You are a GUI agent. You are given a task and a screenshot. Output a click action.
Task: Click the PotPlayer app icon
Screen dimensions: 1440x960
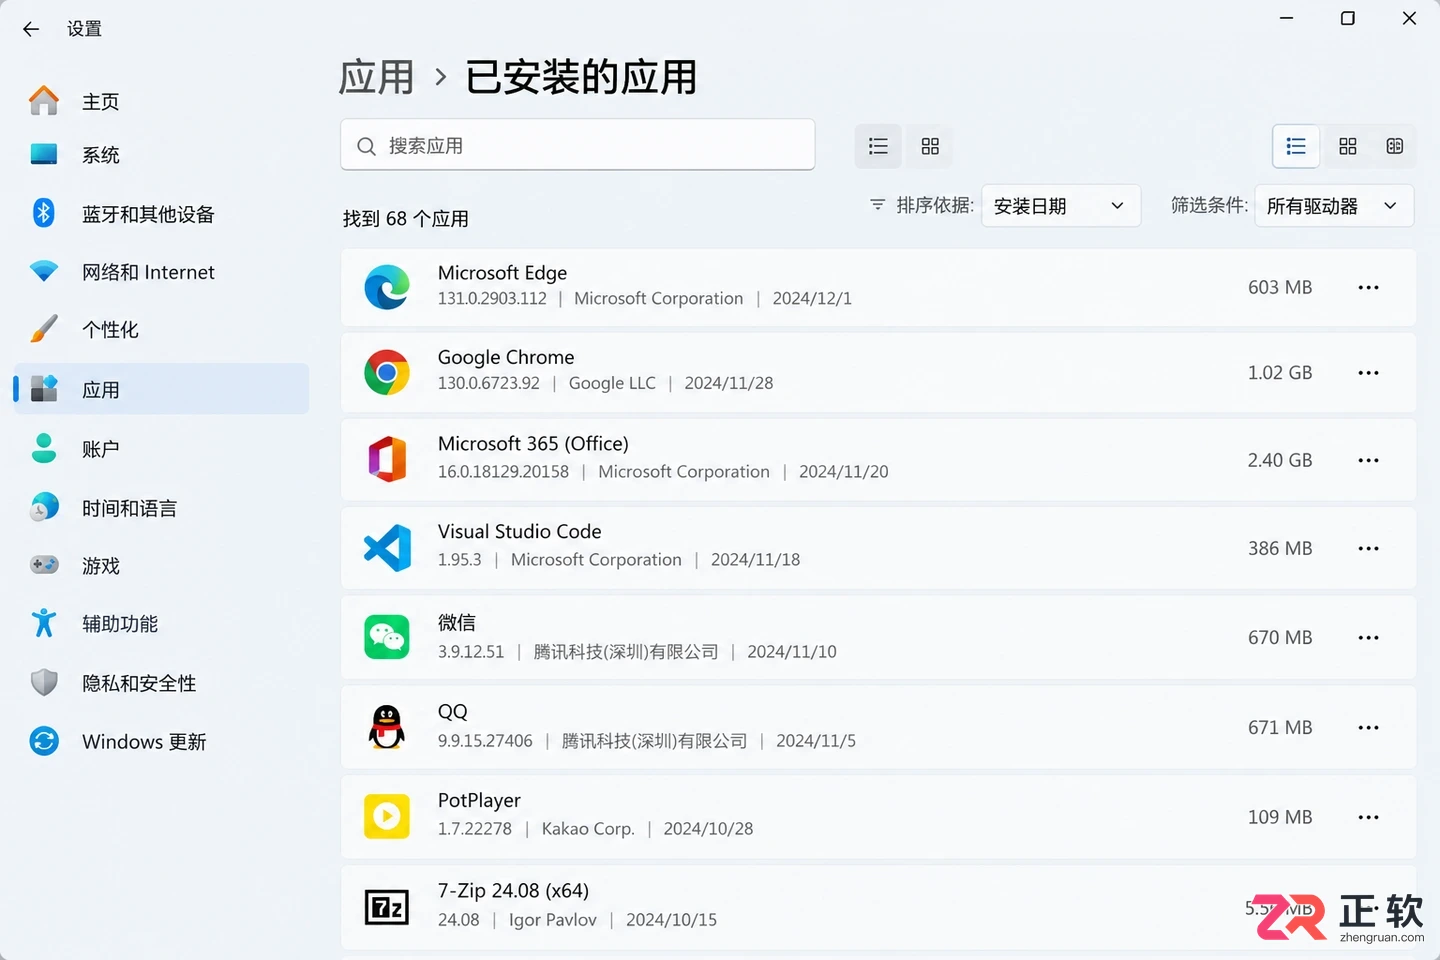387,817
